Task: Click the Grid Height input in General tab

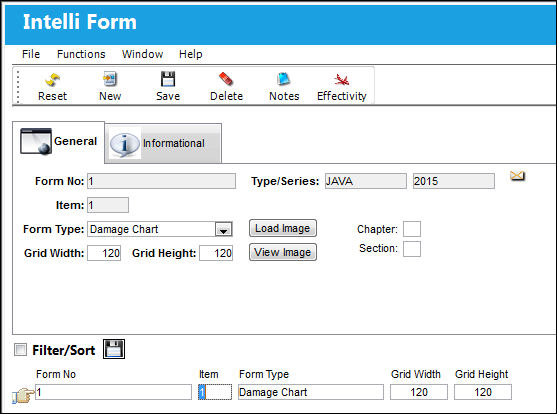Action: click(216, 253)
